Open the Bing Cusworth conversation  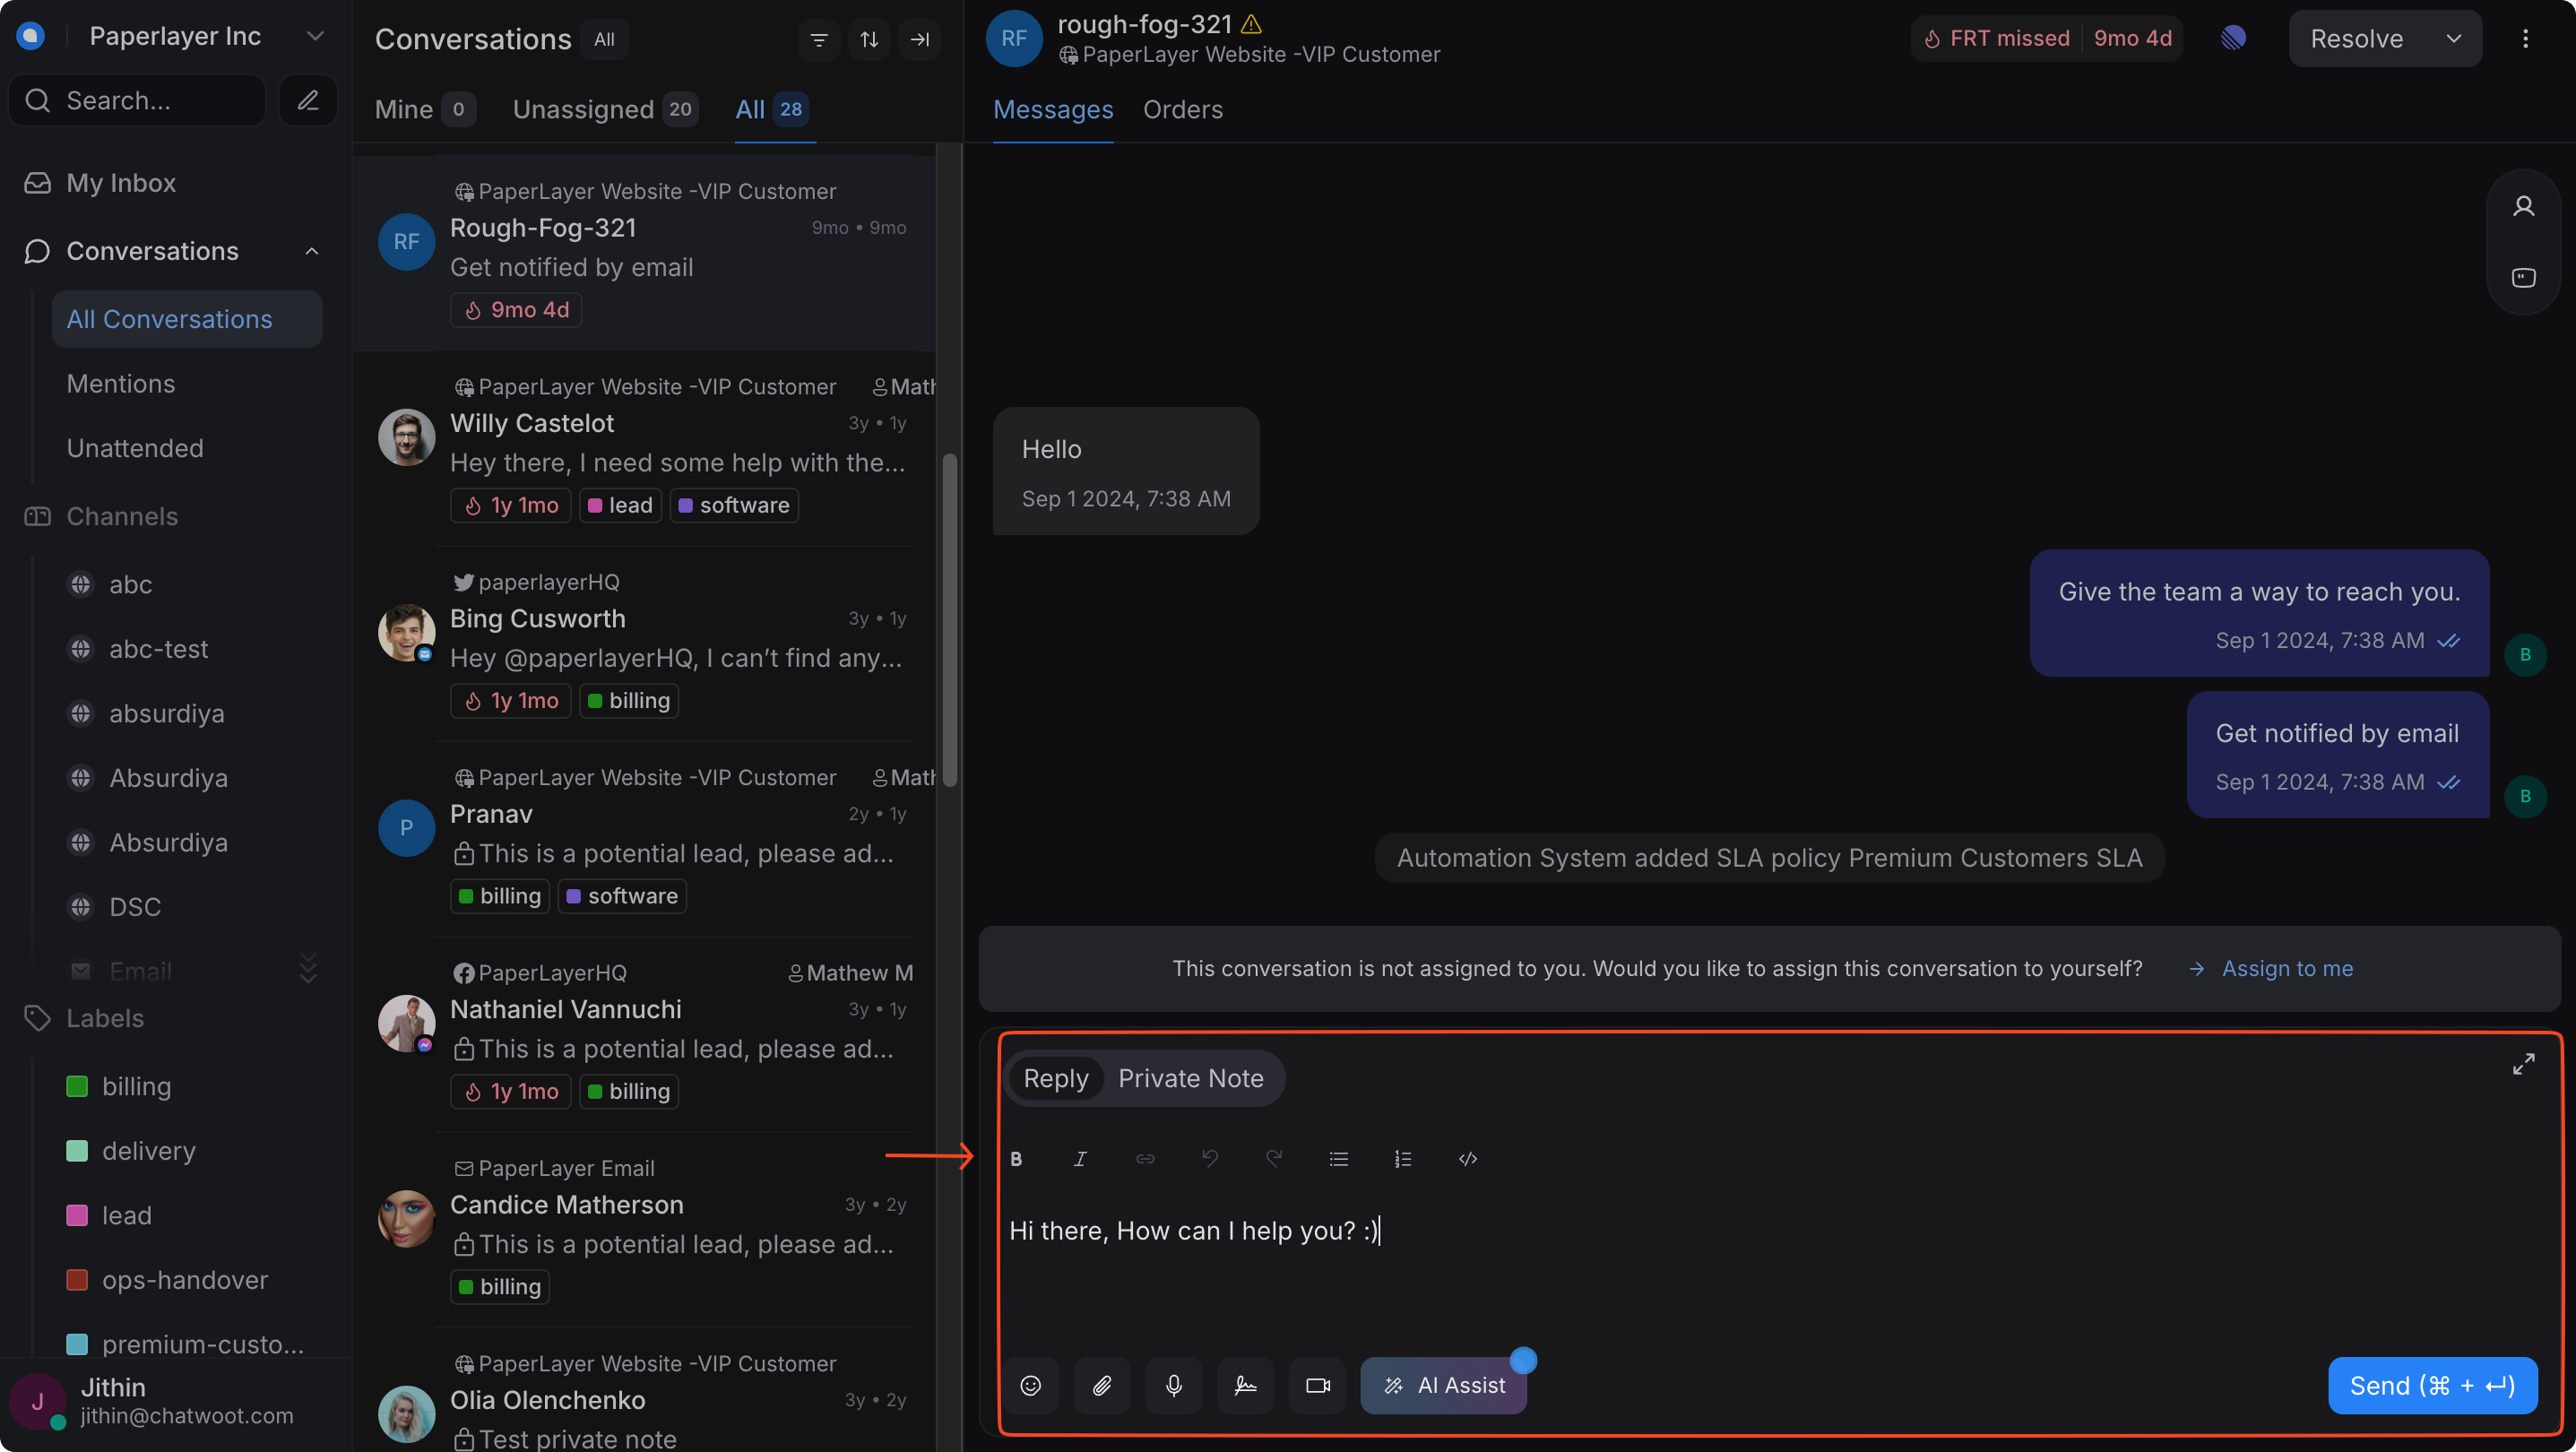(x=644, y=644)
